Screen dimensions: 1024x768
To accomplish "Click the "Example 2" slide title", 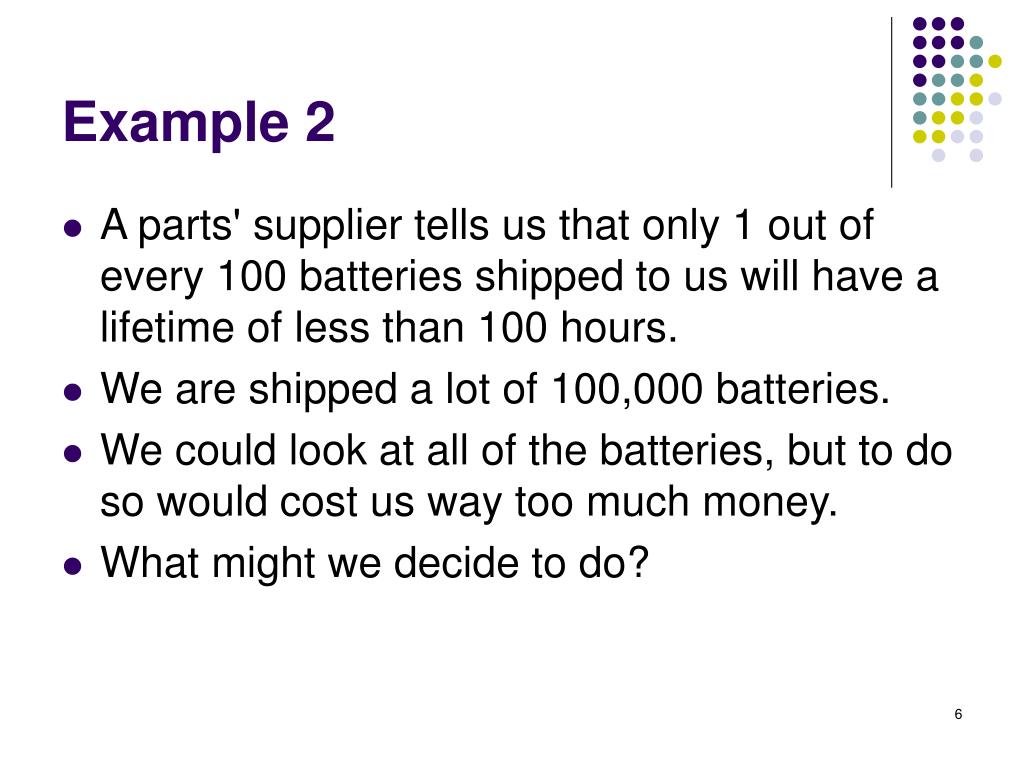I will click(x=199, y=122).
